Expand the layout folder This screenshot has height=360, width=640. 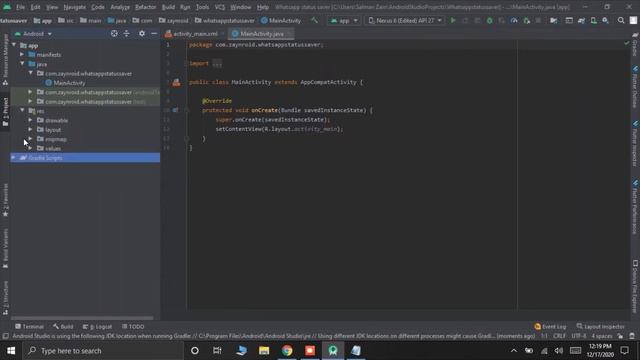pos(31,129)
